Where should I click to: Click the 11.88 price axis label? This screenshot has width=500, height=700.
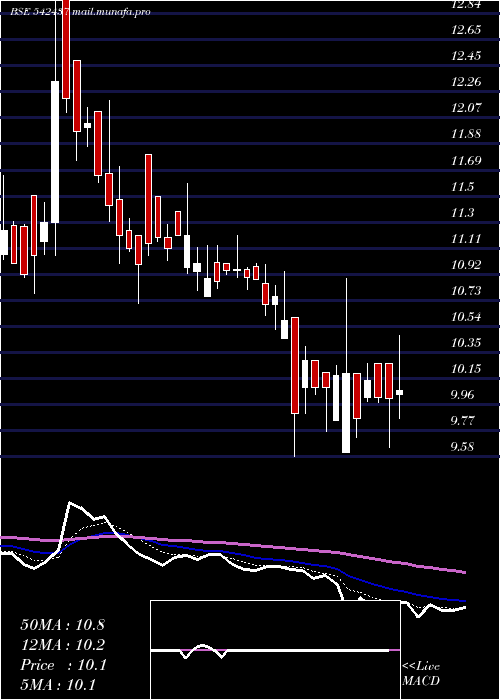pos(466,134)
